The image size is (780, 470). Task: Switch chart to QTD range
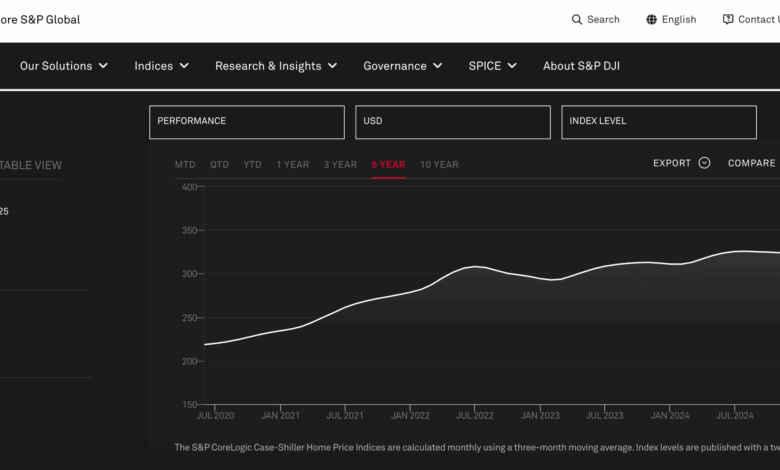pos(219,165)
